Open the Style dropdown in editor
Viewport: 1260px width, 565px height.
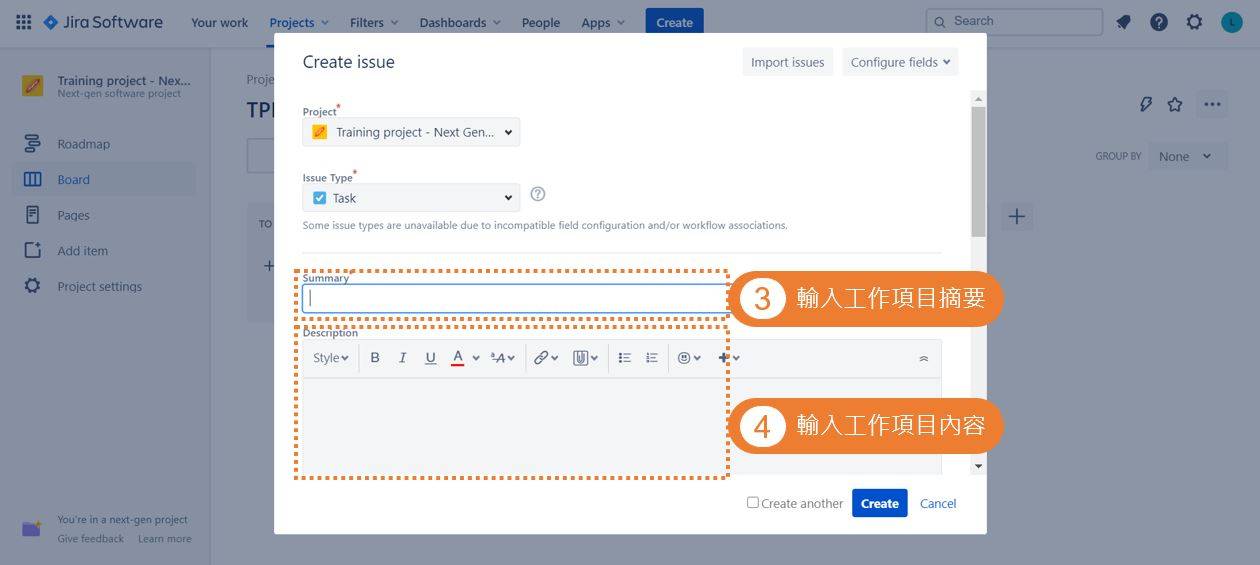tap(331, 358)
